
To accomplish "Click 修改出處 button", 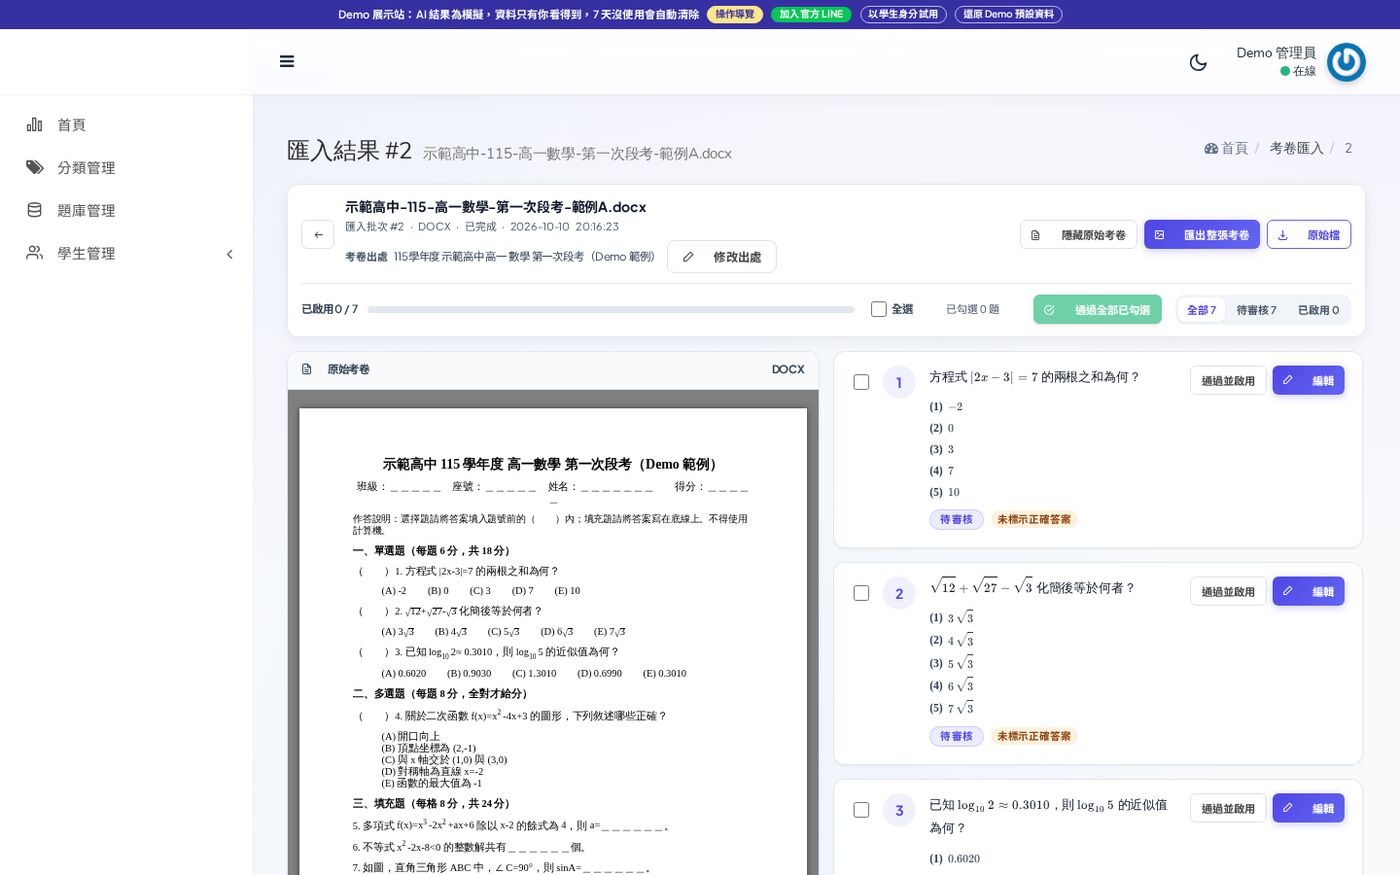I will [722, 257].
